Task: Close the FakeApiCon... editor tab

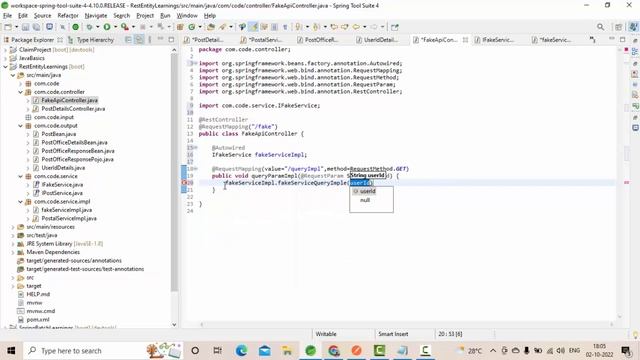Action: [x=465, y=40]
